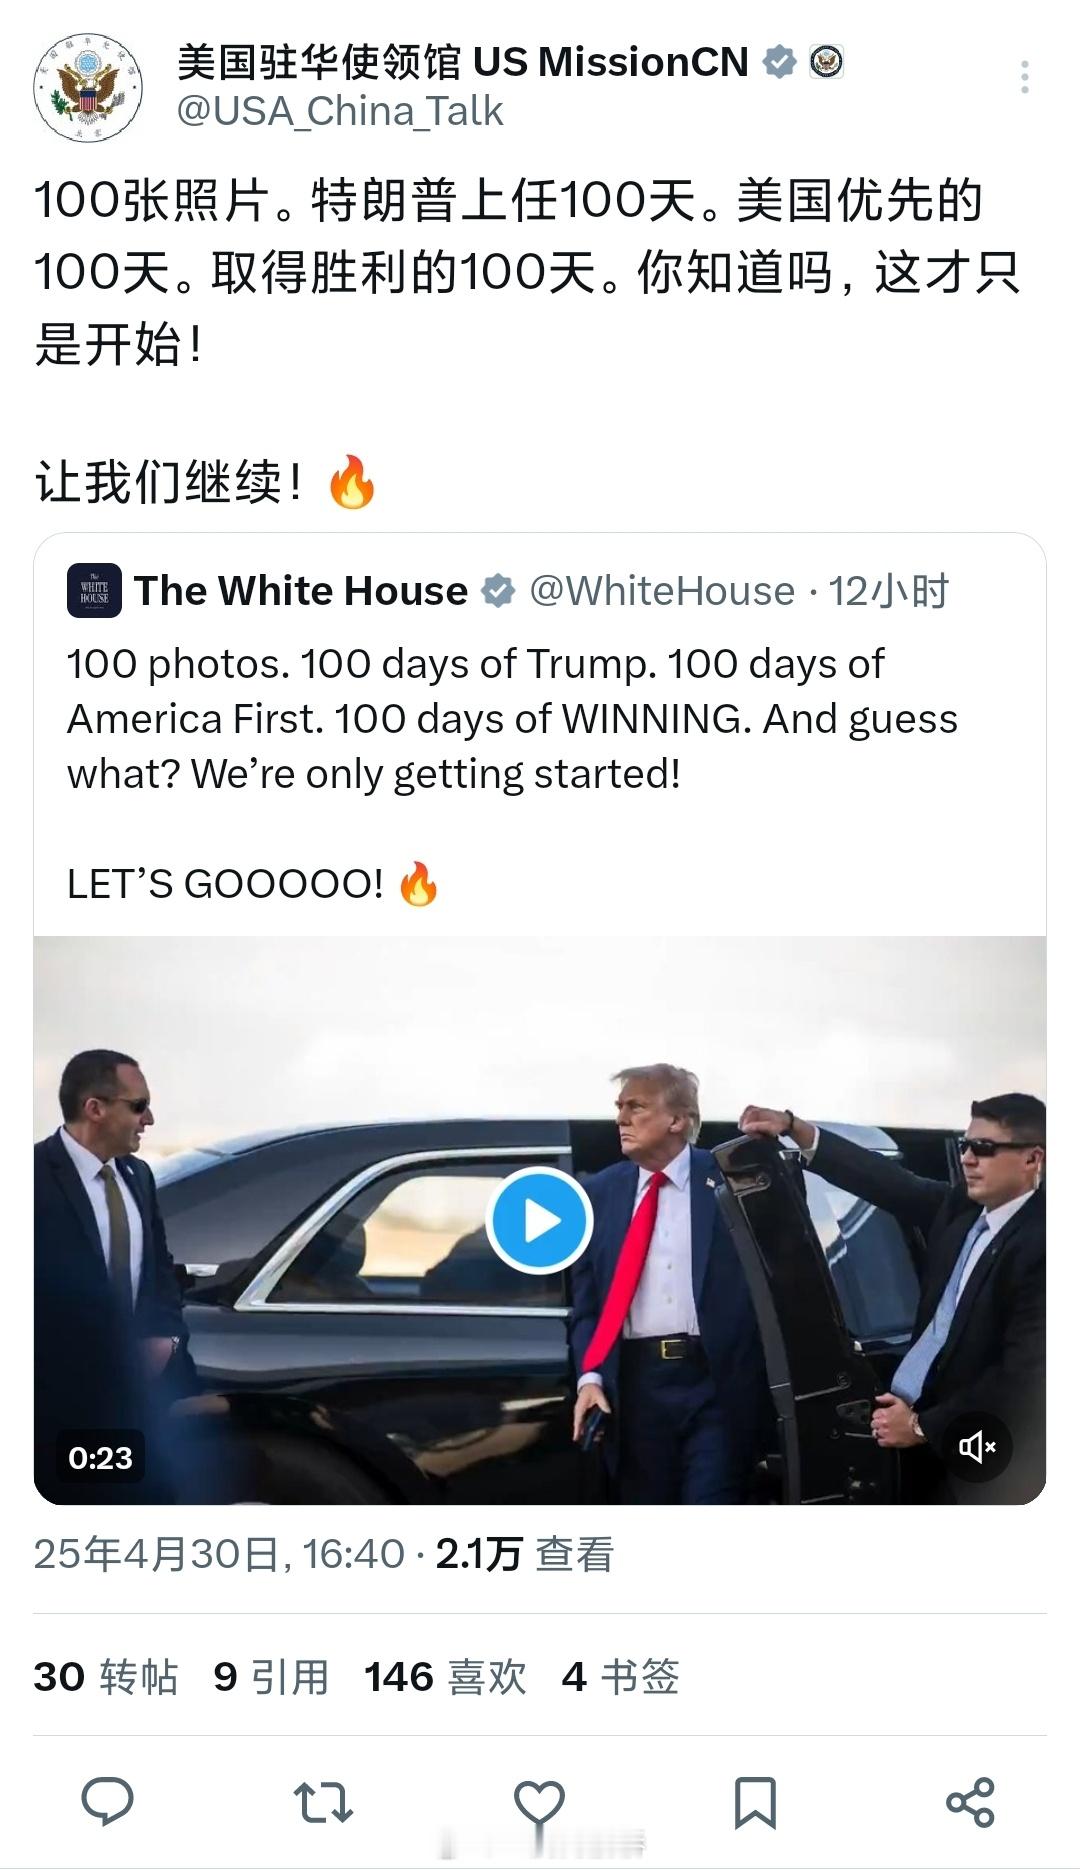Open the three-dot more options menu

pos(1025,77)
